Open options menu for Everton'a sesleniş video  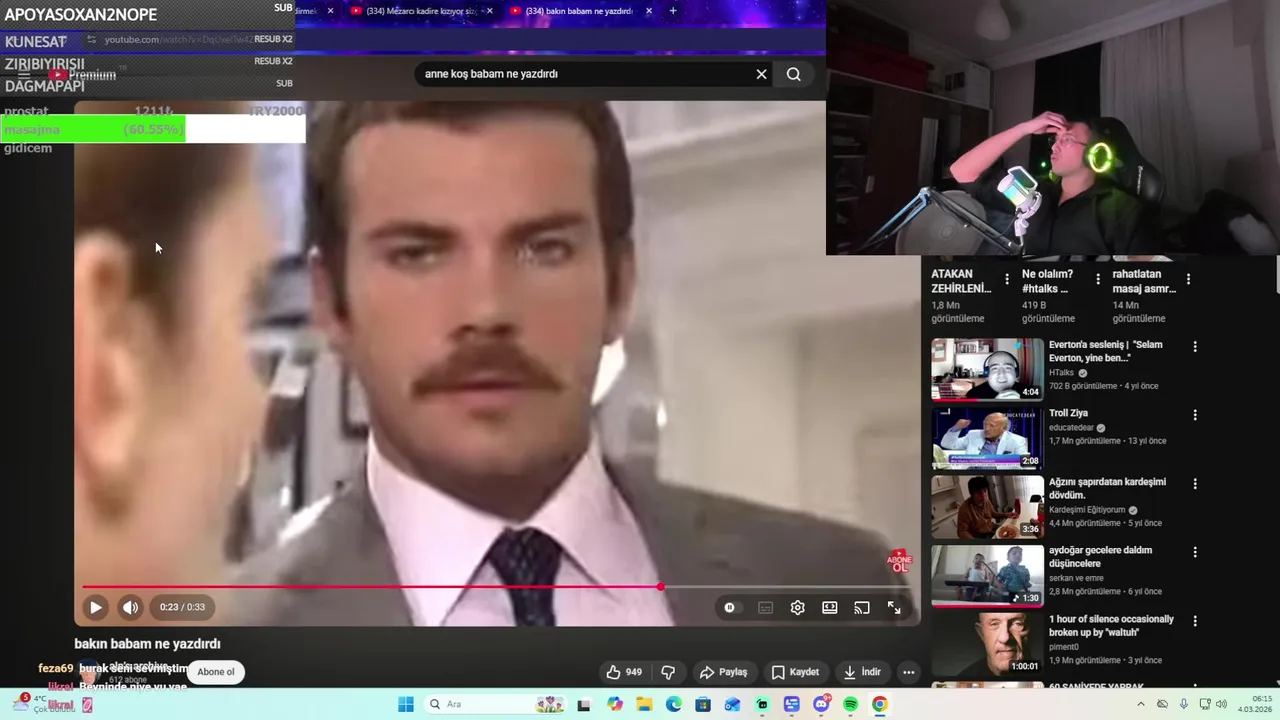[1194, 347]
